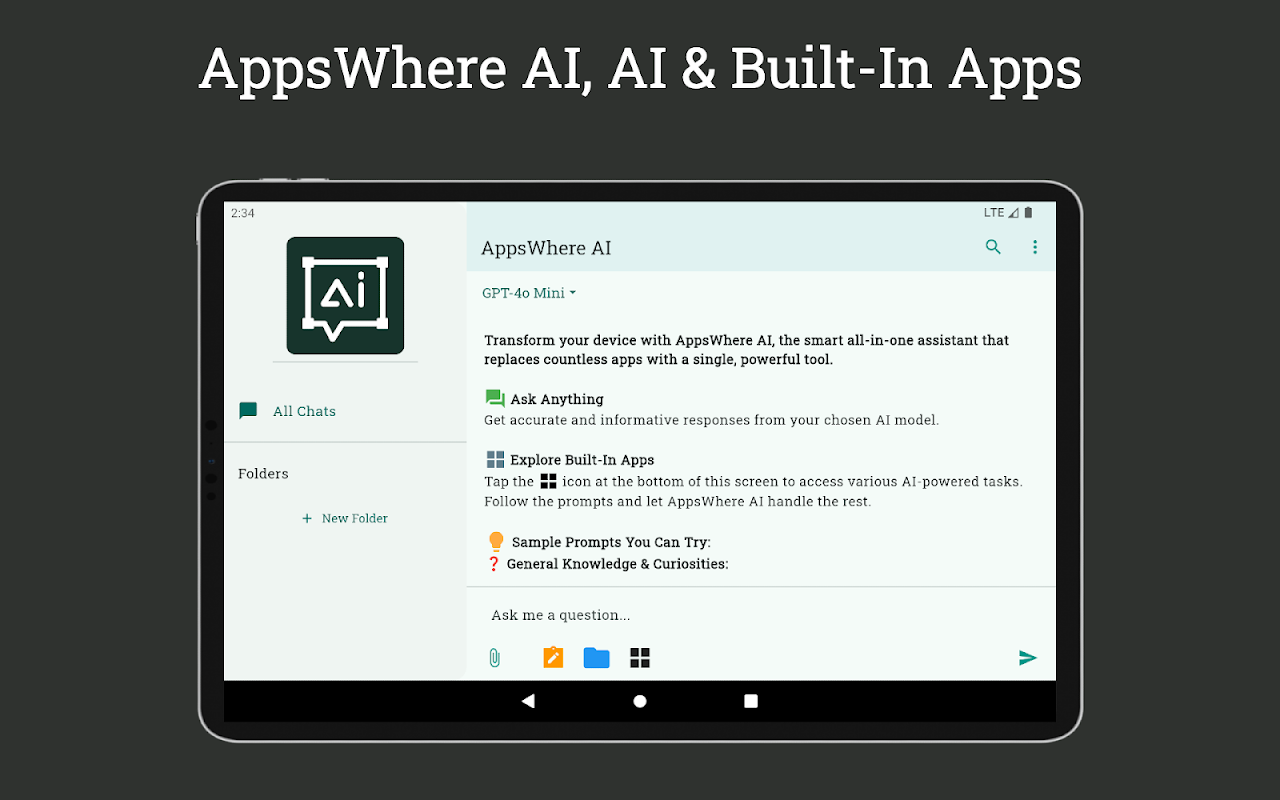Click the AppsWhere AI title in header
The image size is (1280, 800).
pos(546,248)
